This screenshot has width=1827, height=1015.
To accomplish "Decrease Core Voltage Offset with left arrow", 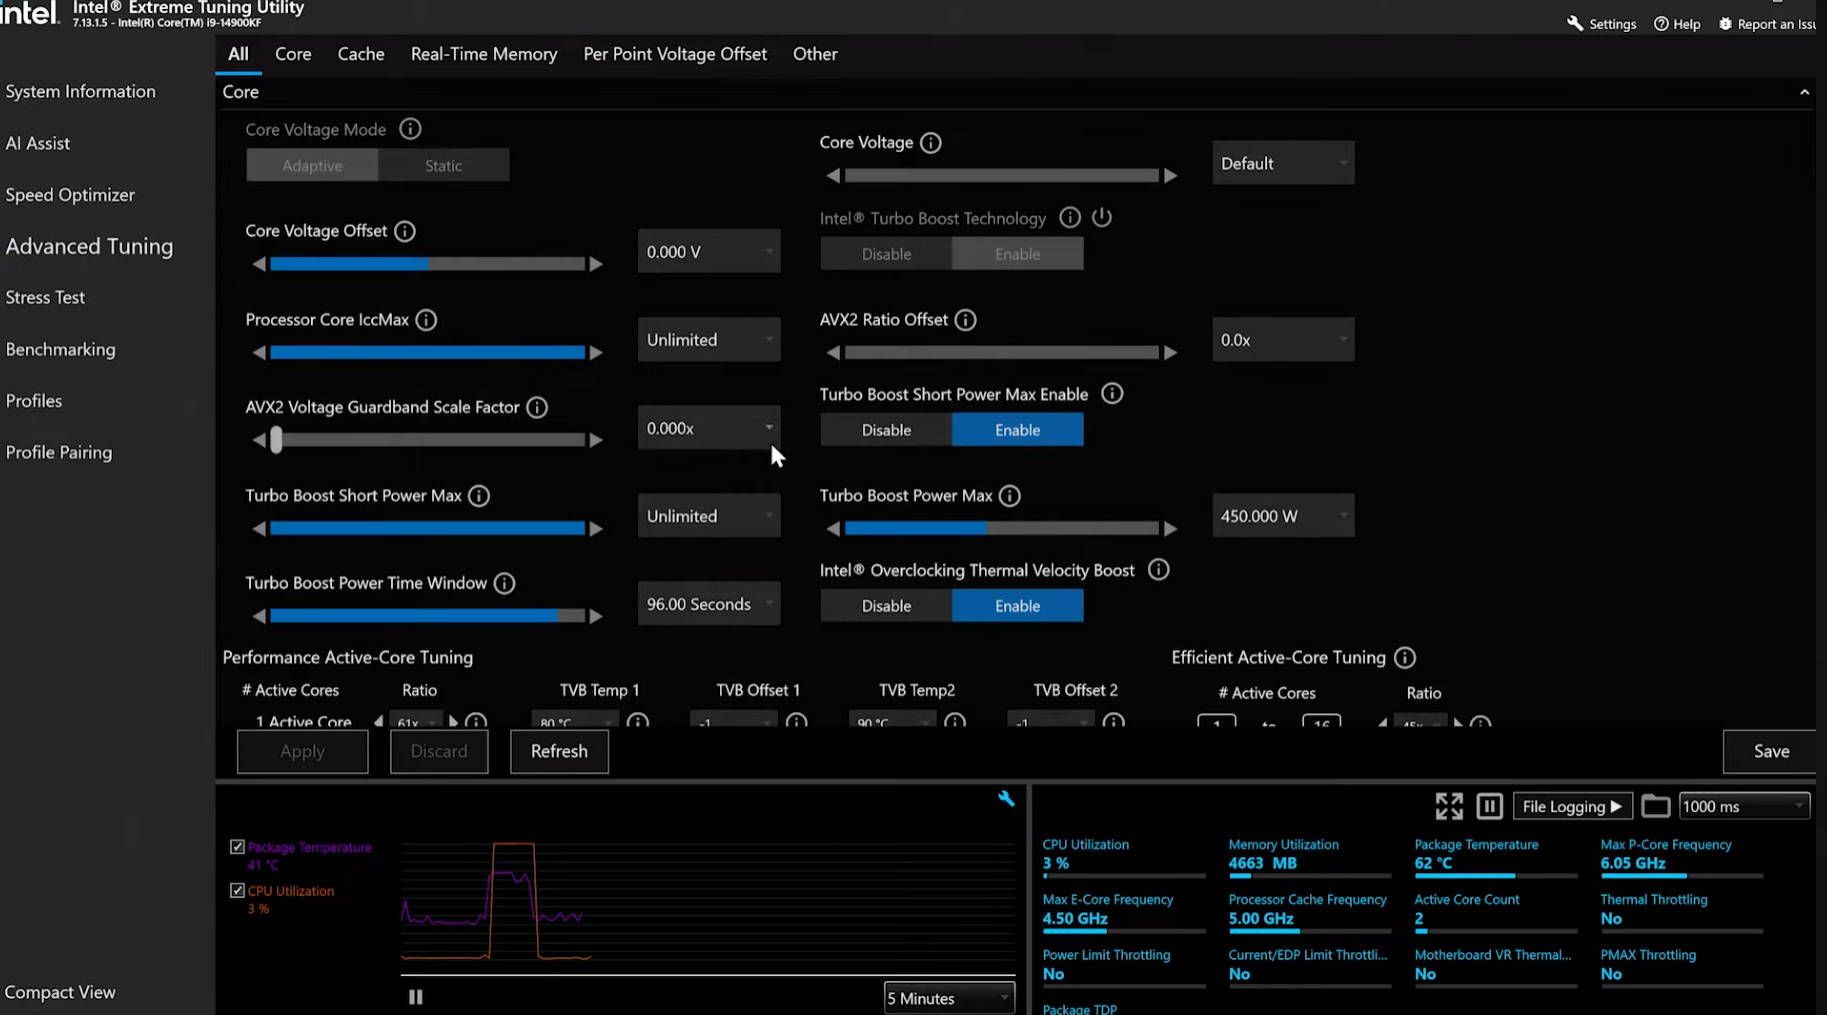I will tap(259, 264).
